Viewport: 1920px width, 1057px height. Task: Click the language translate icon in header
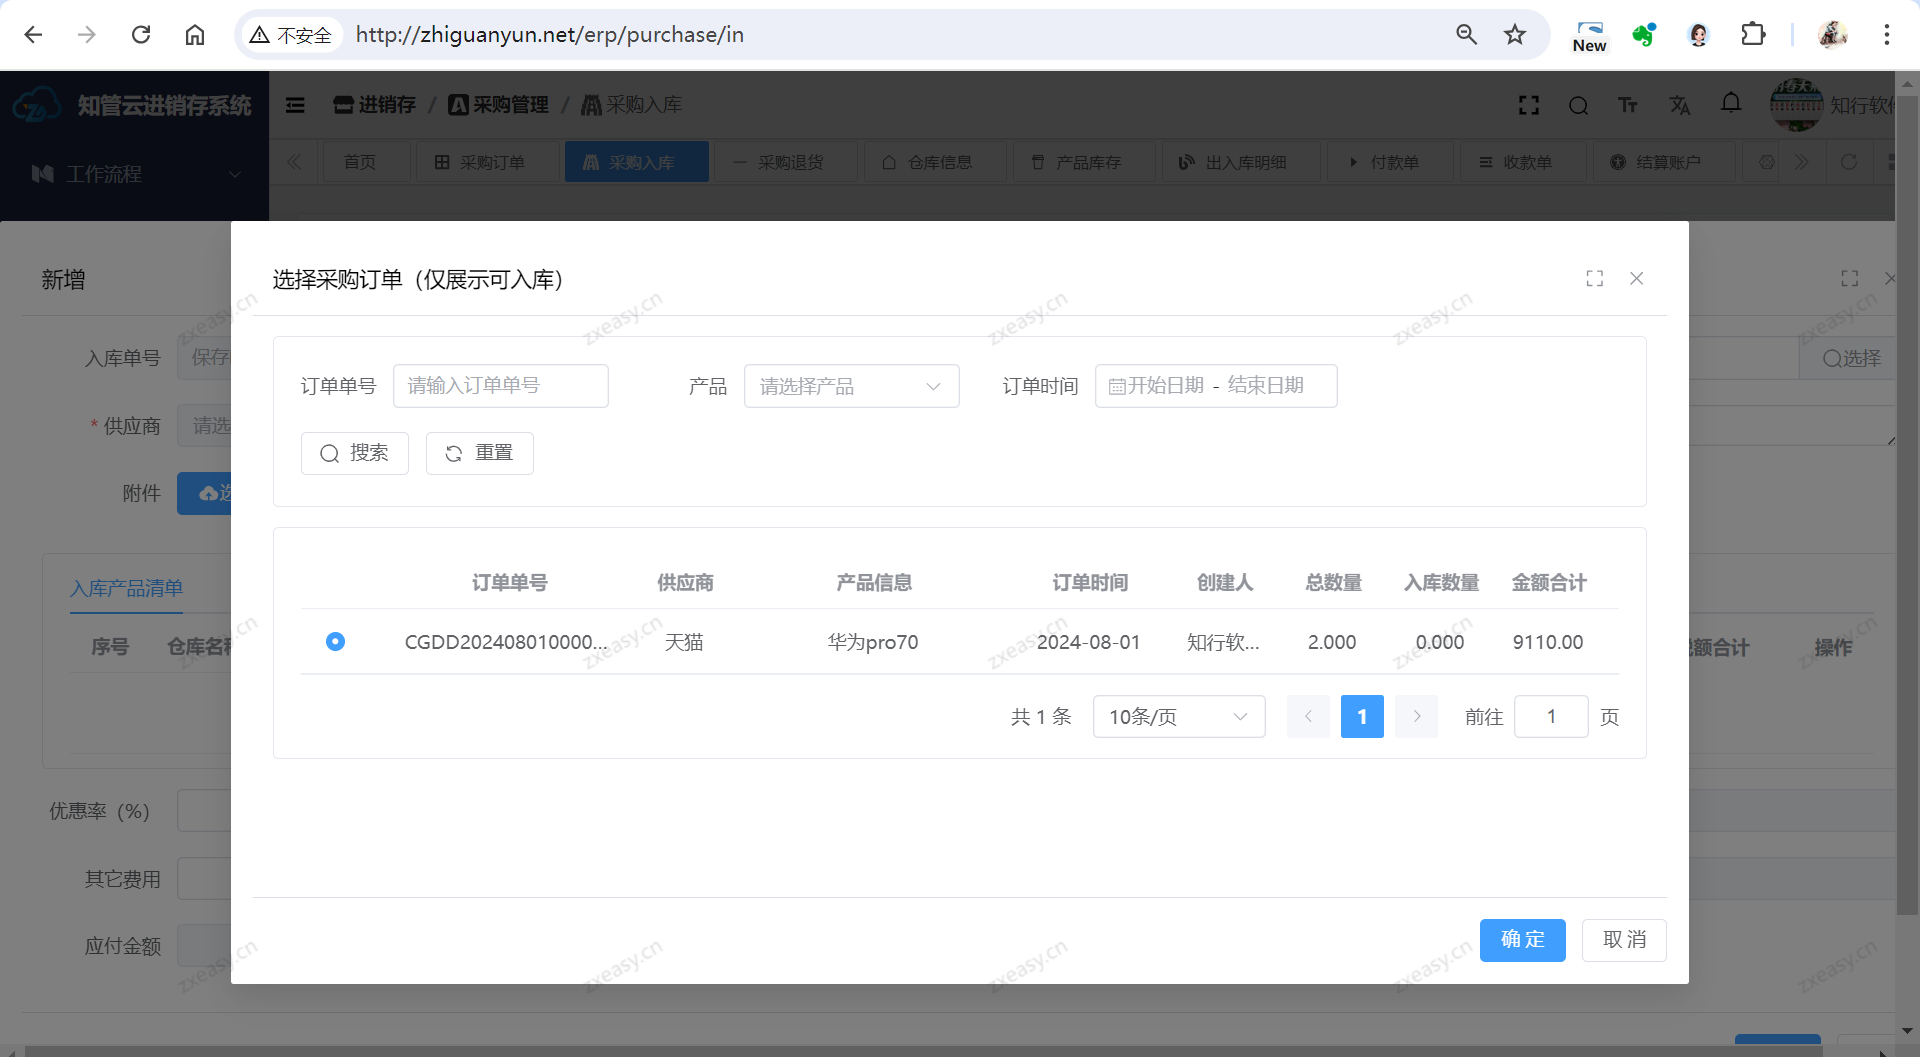click(1679, 106)
